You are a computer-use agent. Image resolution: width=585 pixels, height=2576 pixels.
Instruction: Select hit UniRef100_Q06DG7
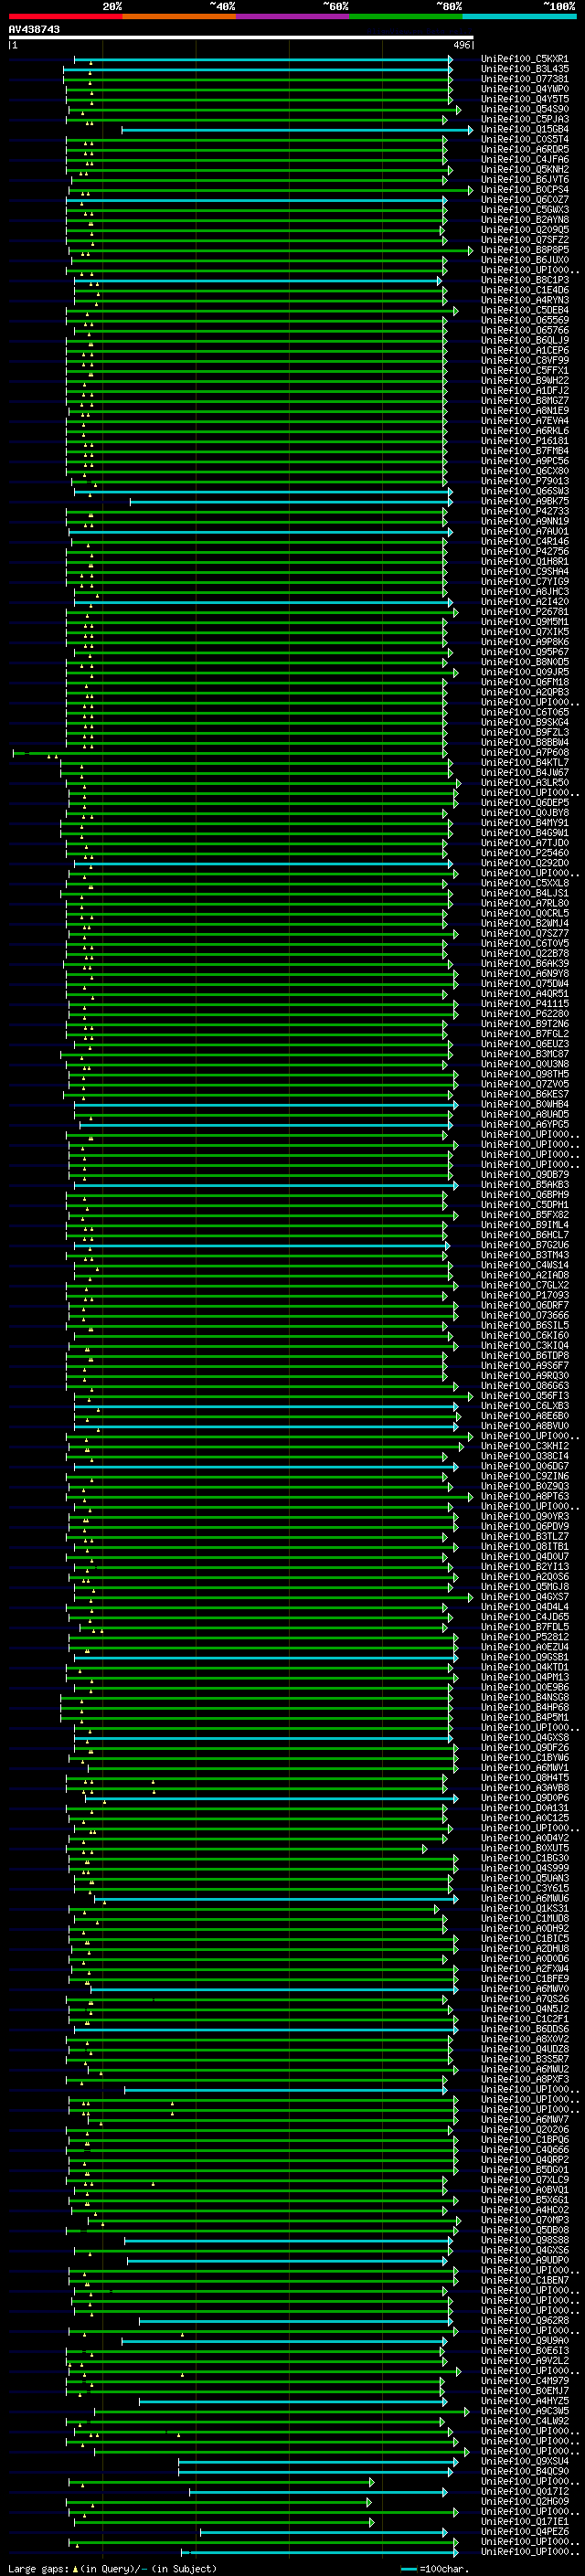click(x=525, y=1466)
